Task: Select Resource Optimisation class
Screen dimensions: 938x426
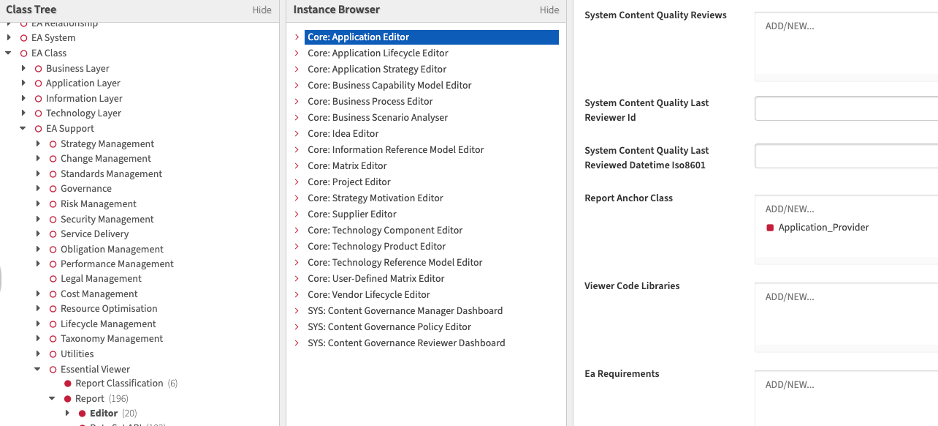Action: (x=109, y=309)
